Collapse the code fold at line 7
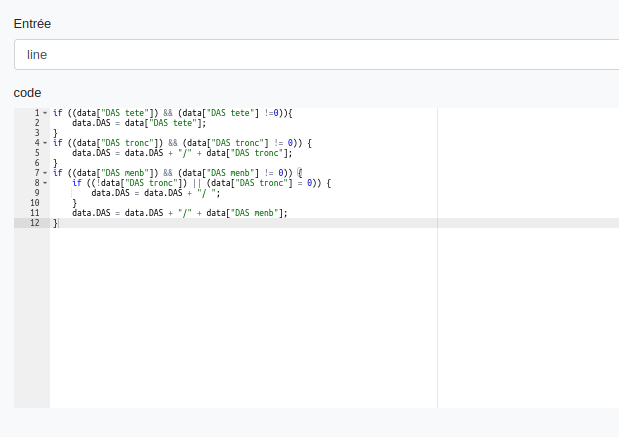Viewport: 619px width, 437px height. (x=45, y=173)
